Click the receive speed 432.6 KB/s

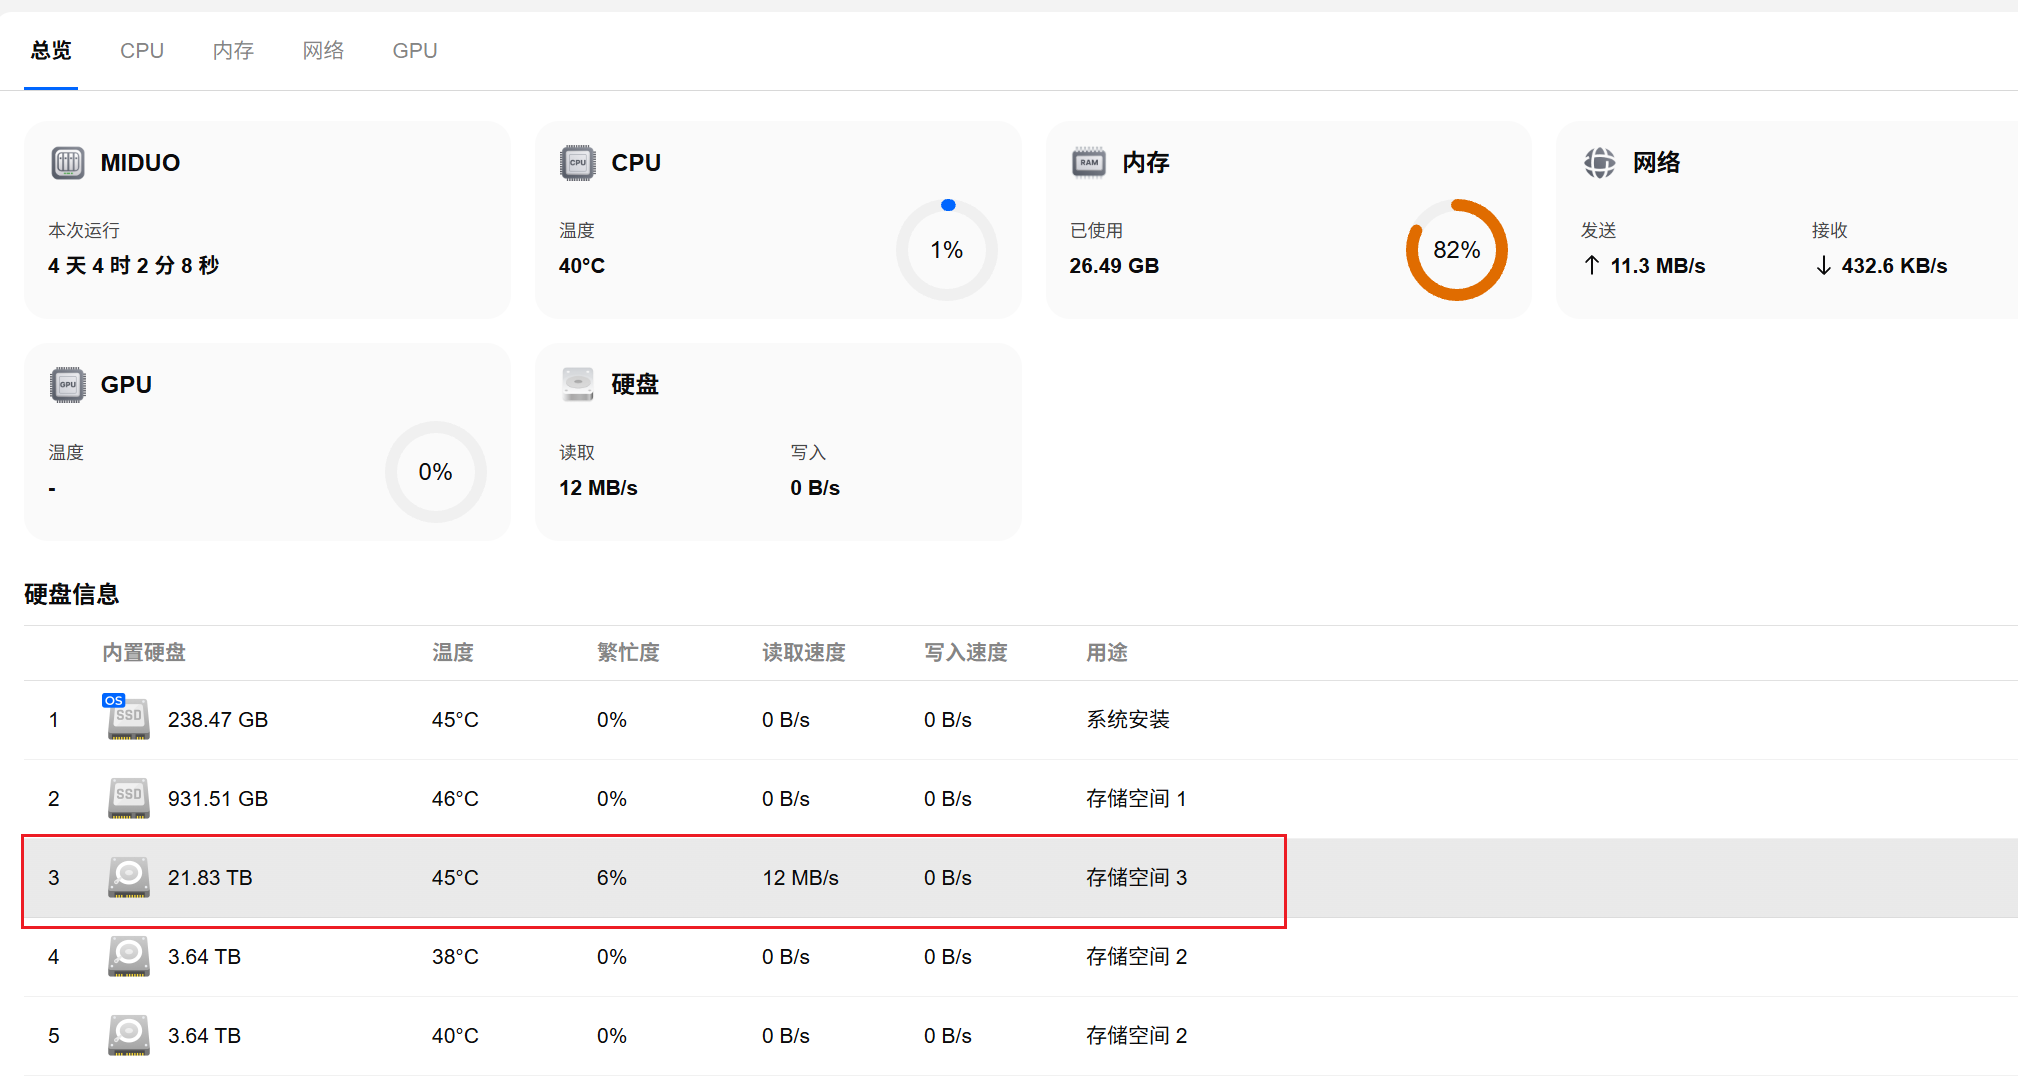pos(1894,265)
